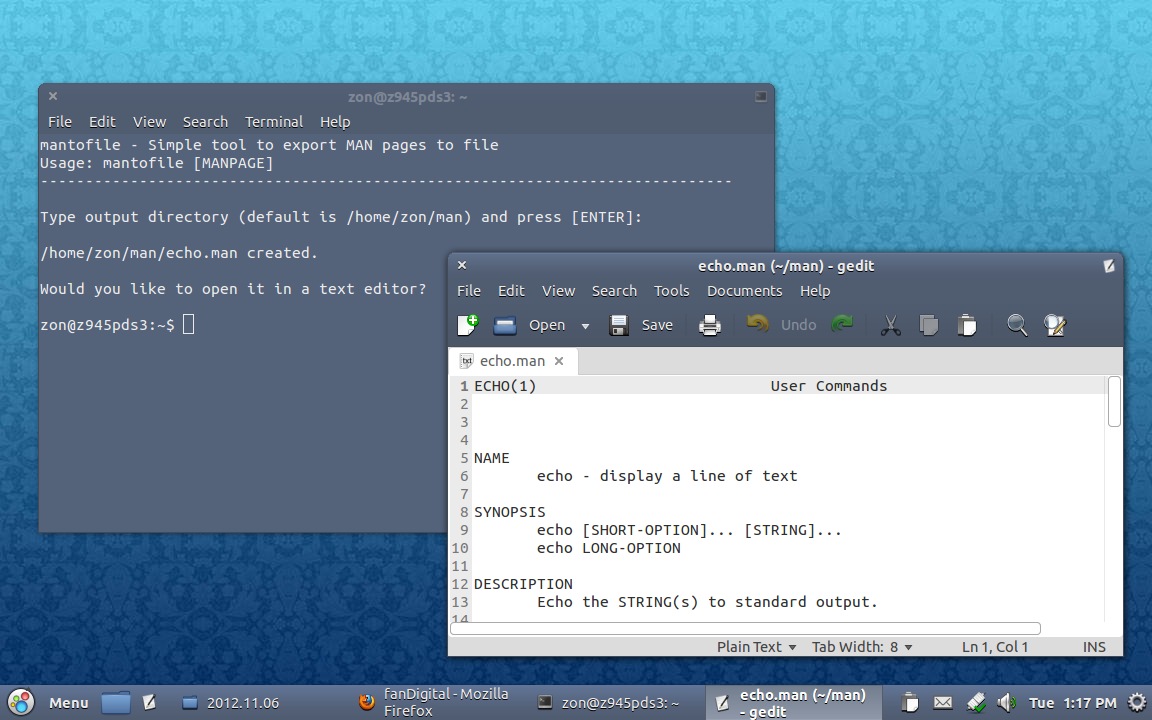Open Menu button on panel

[x=68, y=703]
